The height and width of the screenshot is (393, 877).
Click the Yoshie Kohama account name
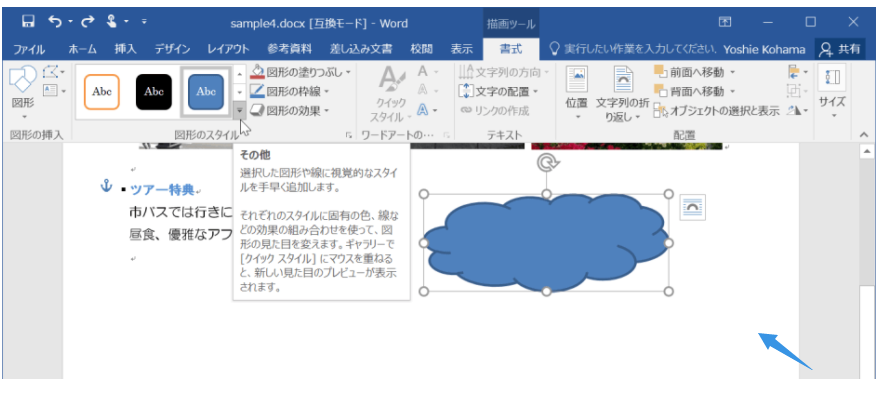764,50
